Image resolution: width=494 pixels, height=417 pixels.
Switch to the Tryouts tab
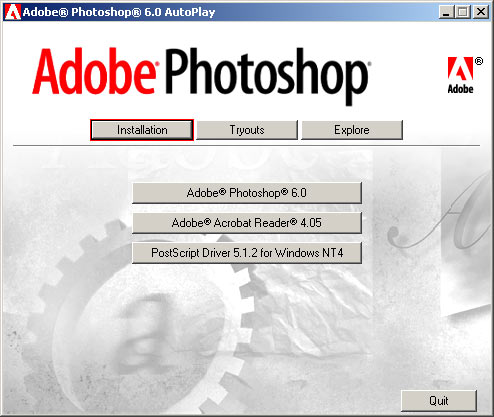point(247,130)
